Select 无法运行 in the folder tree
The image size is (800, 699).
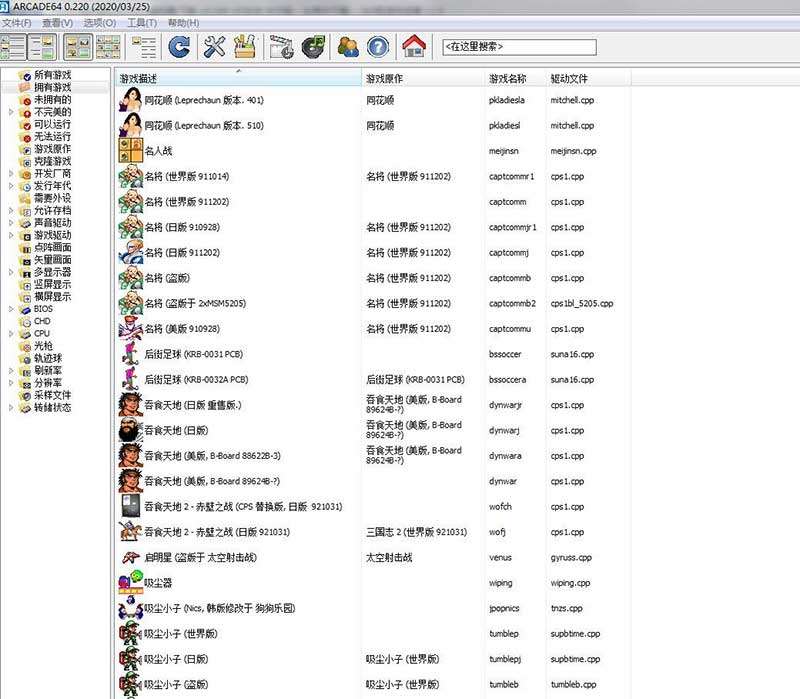point(53,136)
